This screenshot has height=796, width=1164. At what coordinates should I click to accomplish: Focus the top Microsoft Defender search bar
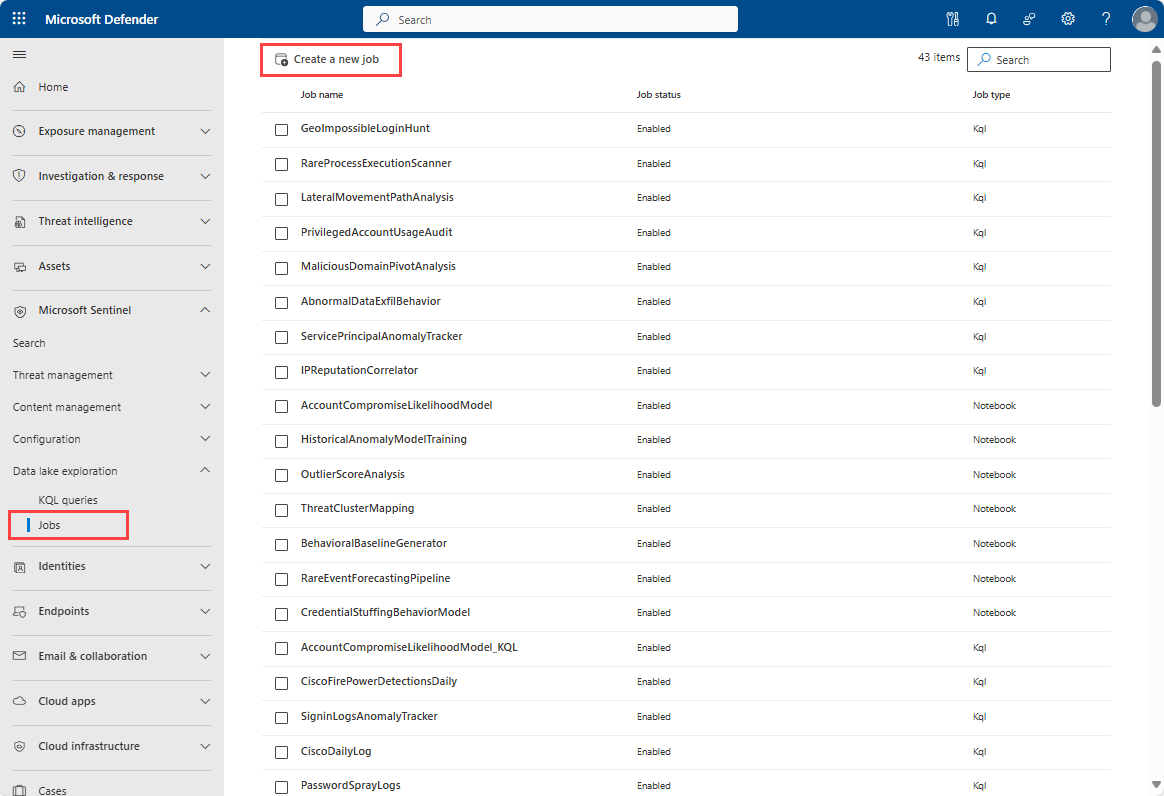pyautogui.click(x=550, y=19)
